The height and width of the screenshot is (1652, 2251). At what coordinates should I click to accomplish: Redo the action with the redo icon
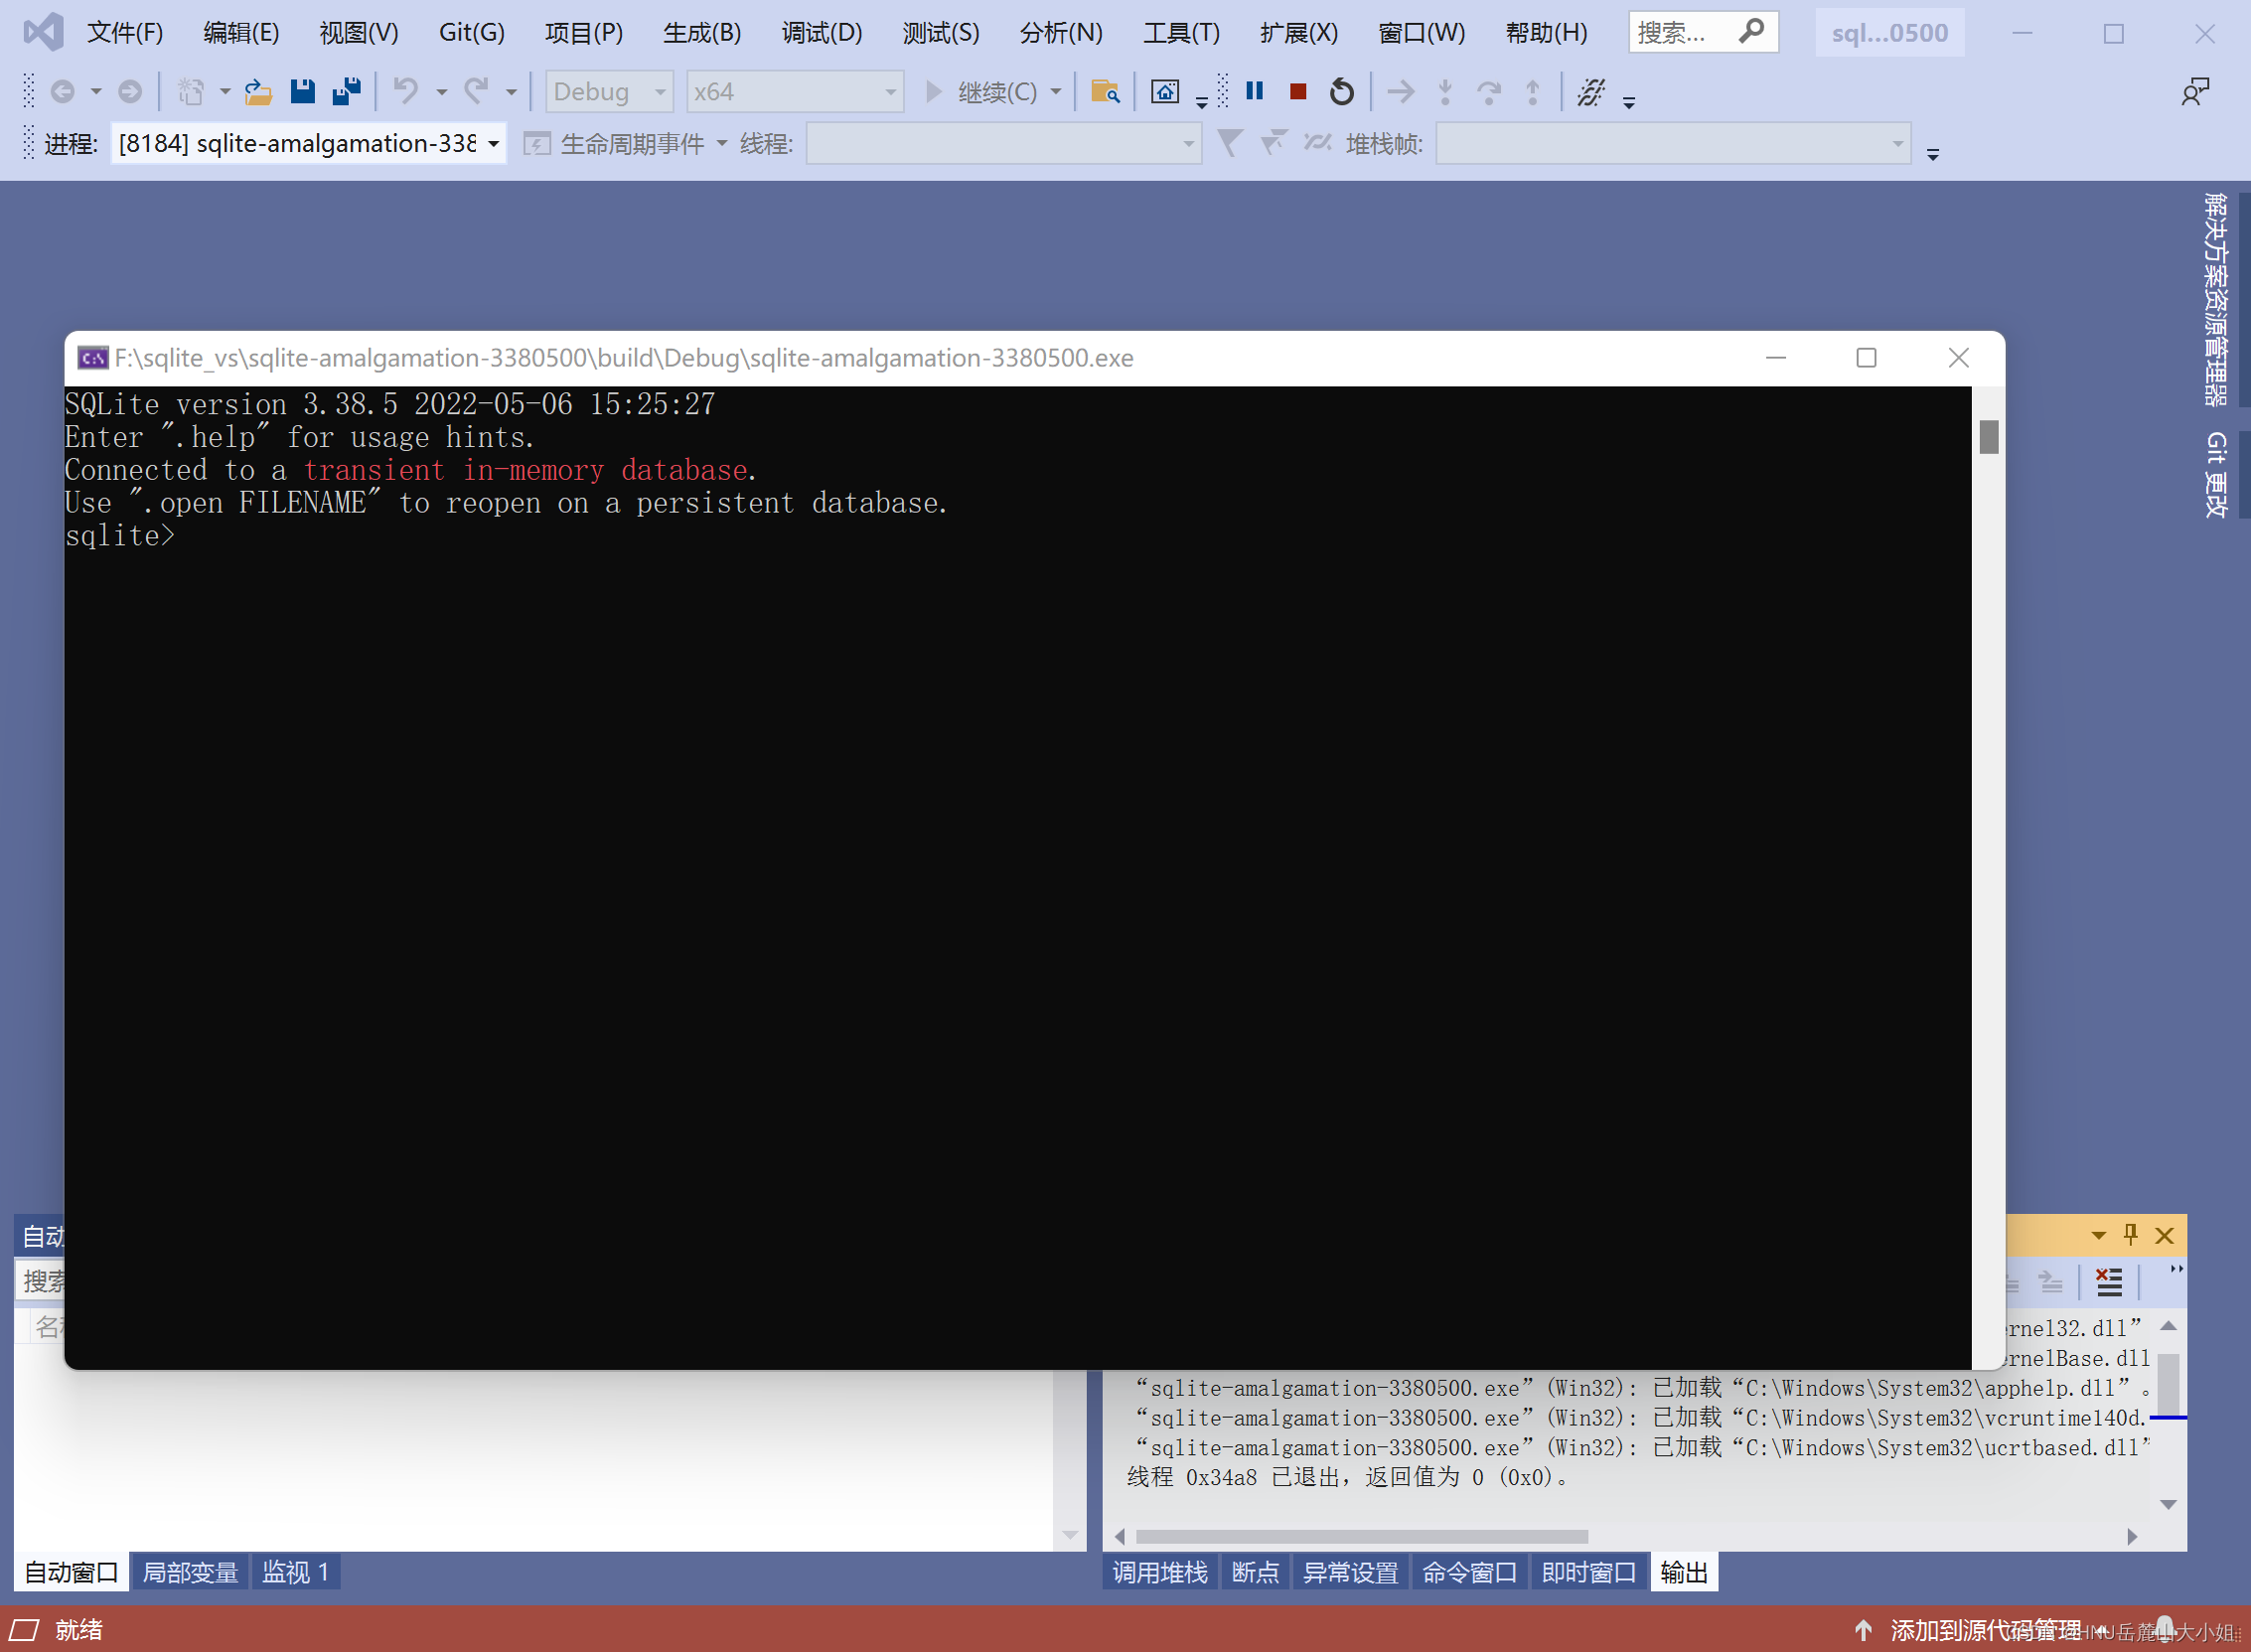pos(476,91)
